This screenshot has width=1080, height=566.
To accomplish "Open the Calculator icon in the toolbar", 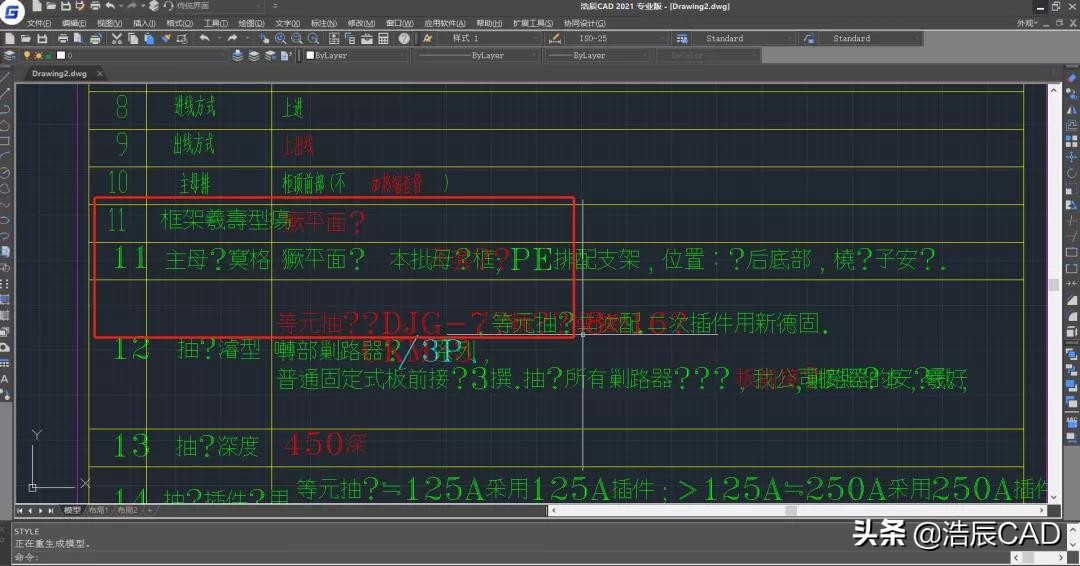I will point(384,39).
